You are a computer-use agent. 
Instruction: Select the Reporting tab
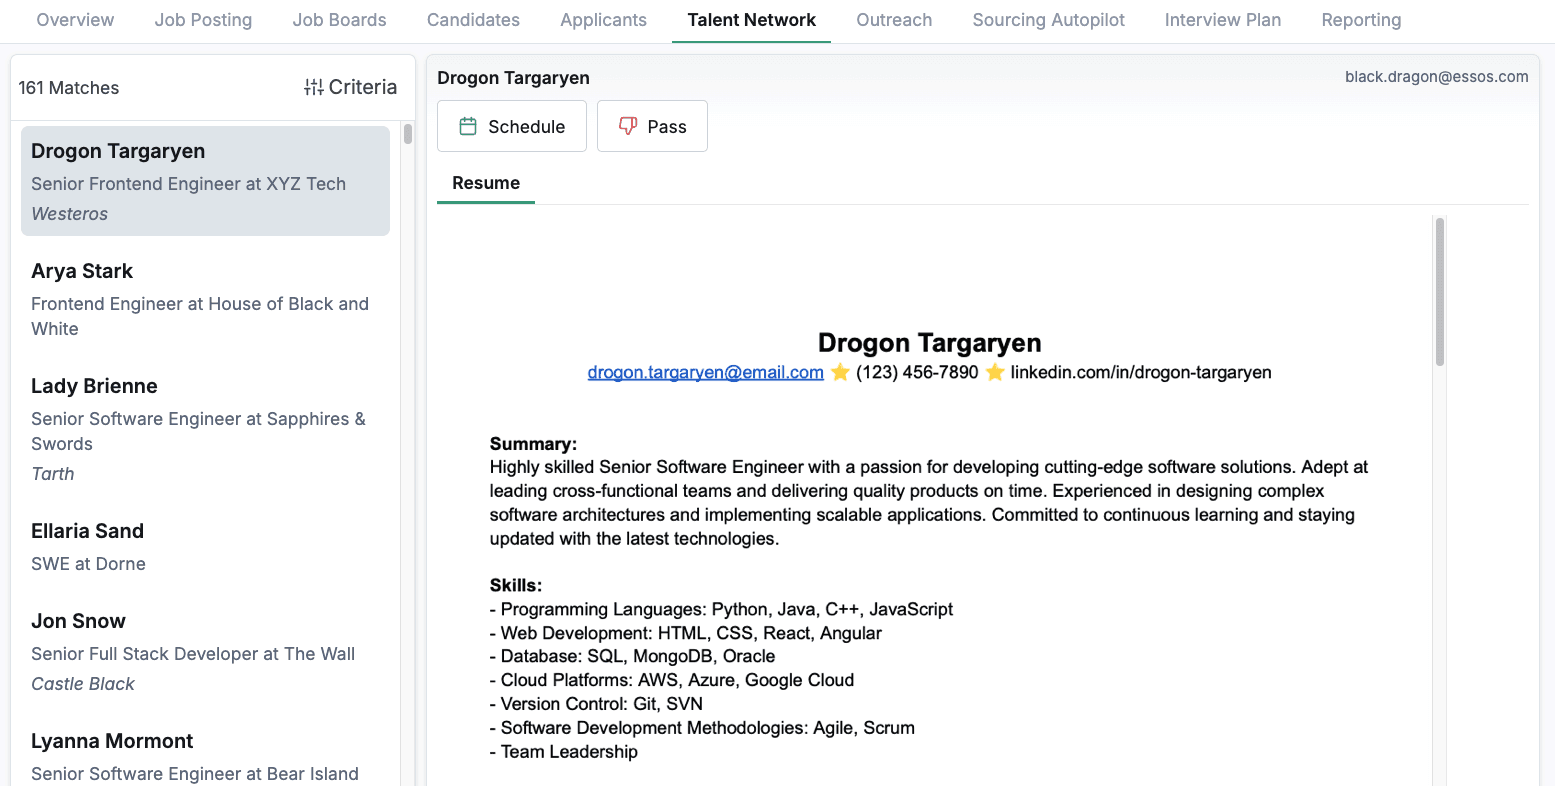1361,20
